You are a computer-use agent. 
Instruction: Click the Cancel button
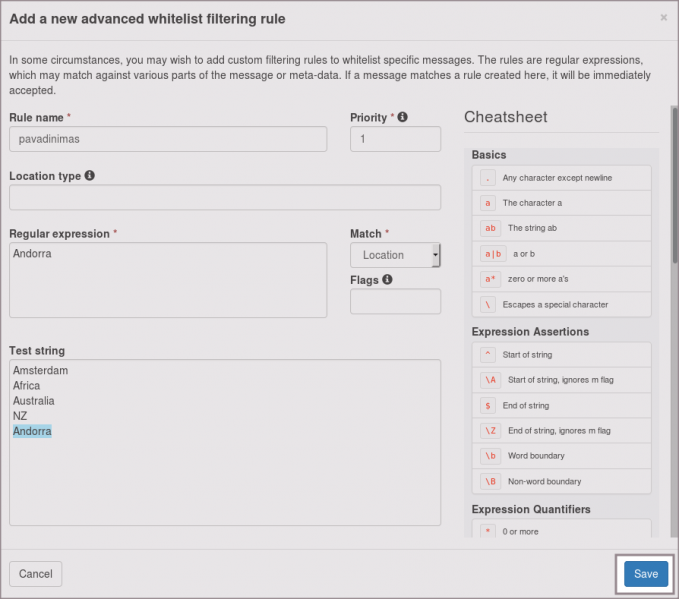click(36, 574)
